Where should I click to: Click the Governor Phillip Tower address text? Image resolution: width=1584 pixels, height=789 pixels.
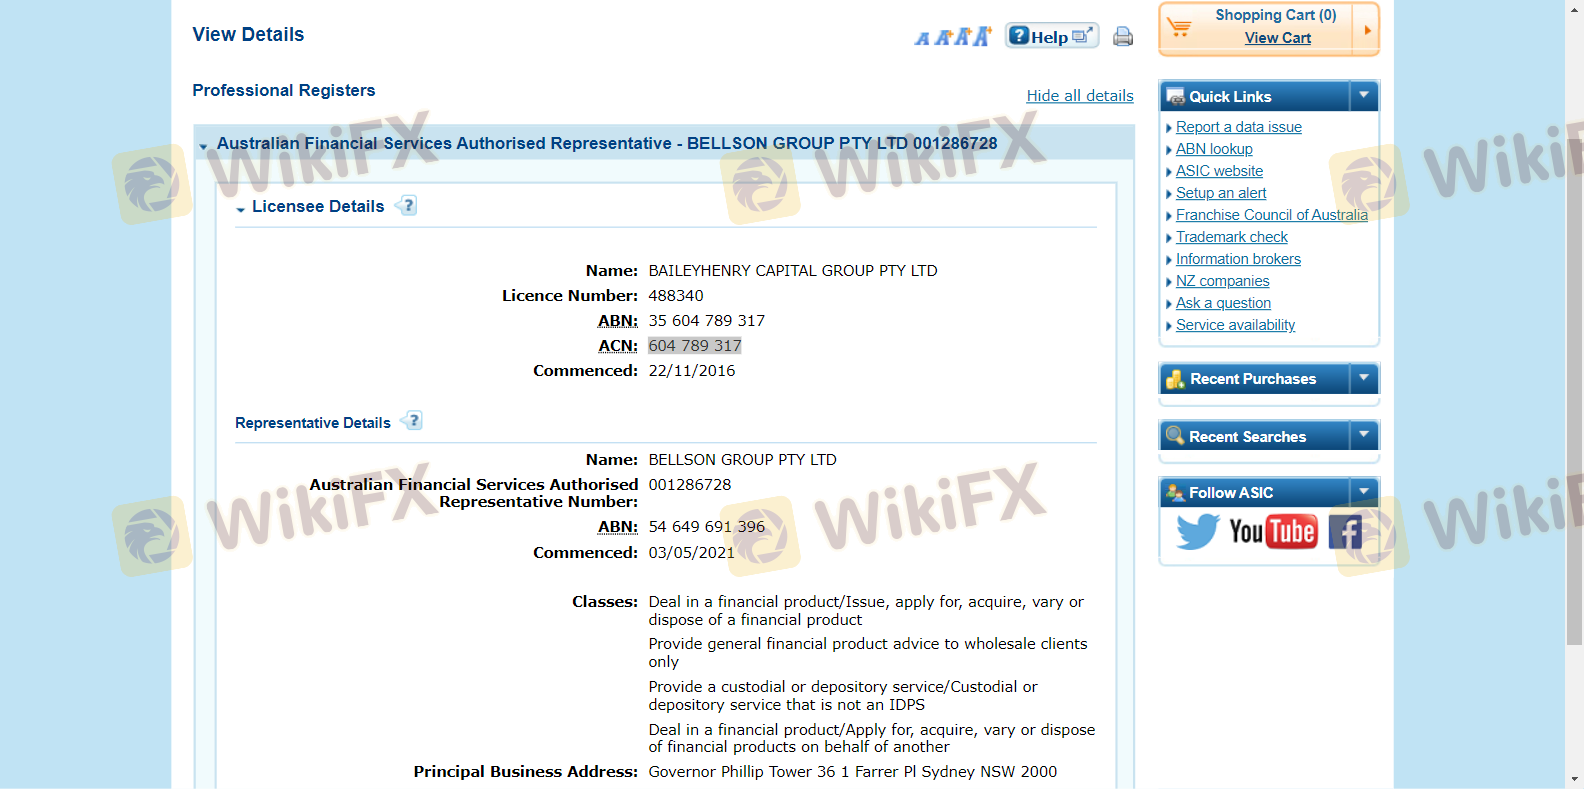tap(853, 772)
